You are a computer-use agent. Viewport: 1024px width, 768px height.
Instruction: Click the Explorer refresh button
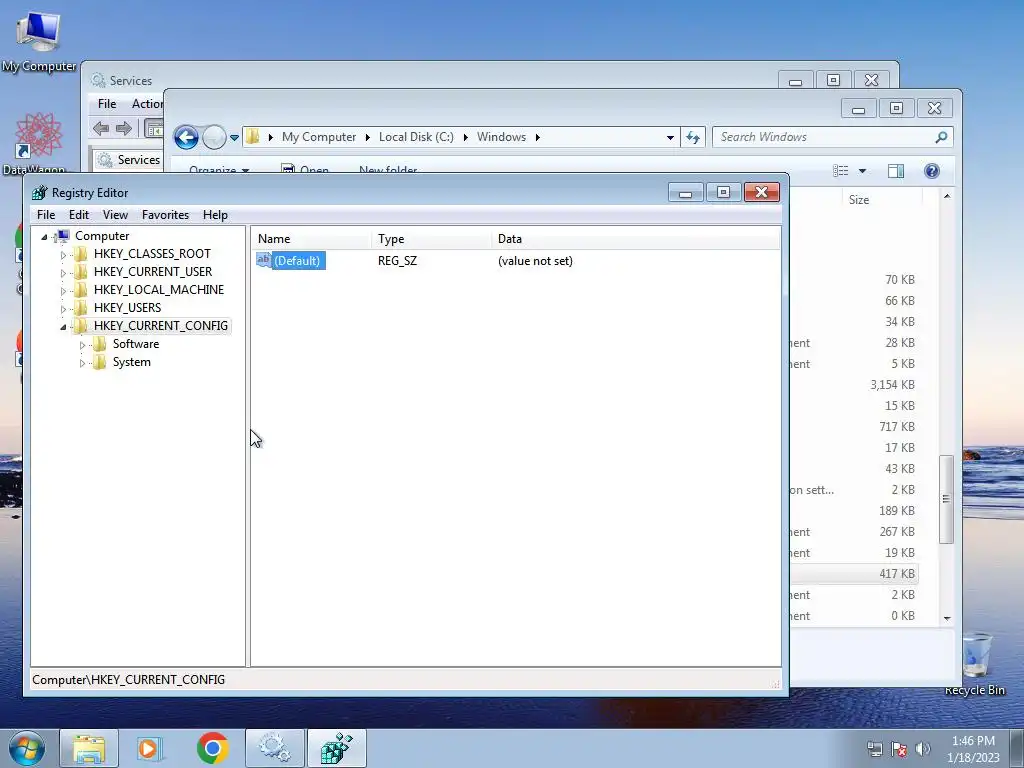[693, 137]
